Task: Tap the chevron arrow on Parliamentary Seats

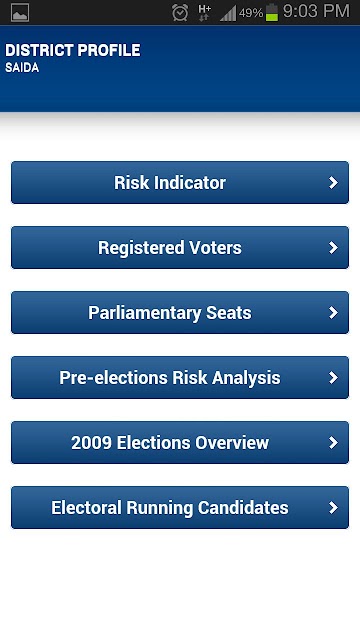Action: (x=333, y=313)
